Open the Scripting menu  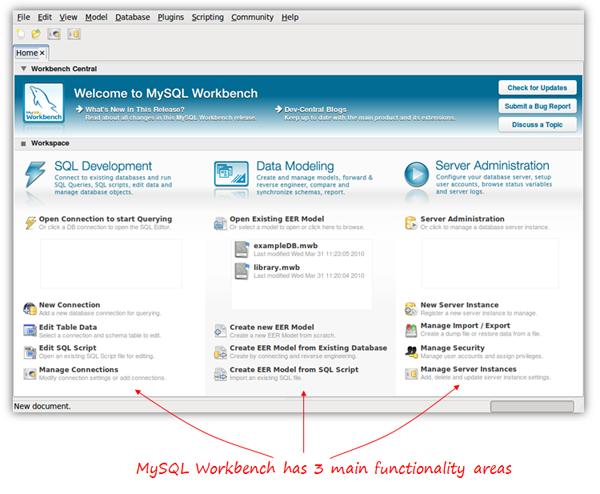pos(207,17)
